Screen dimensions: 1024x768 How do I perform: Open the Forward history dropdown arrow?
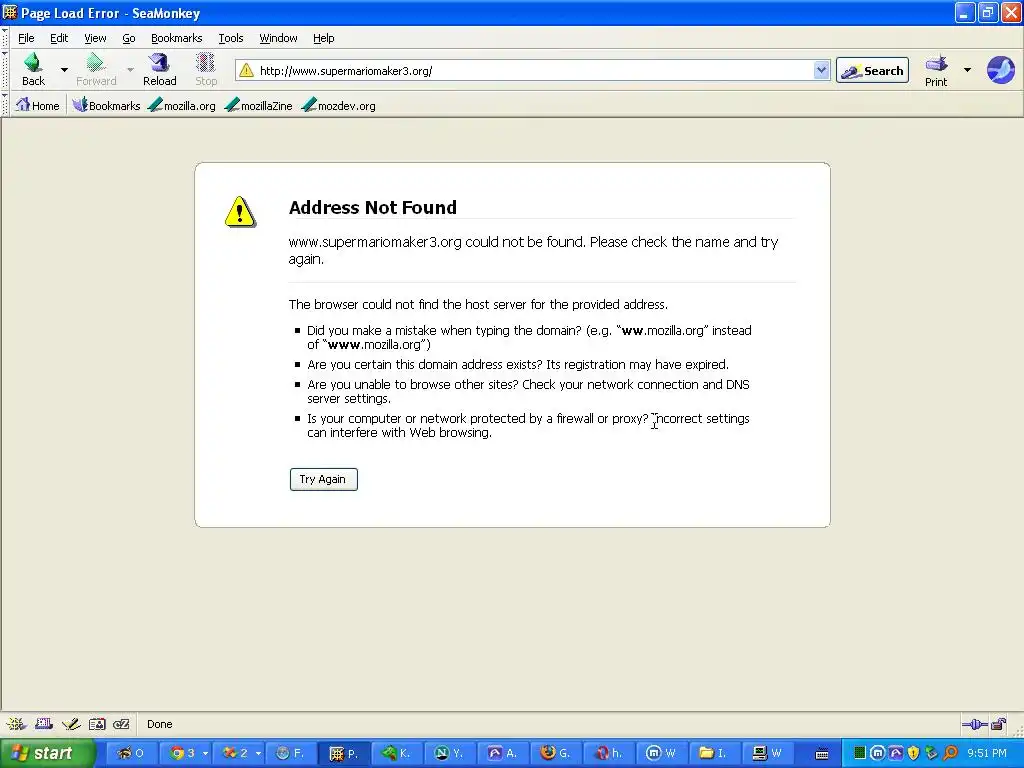[130, 70]
